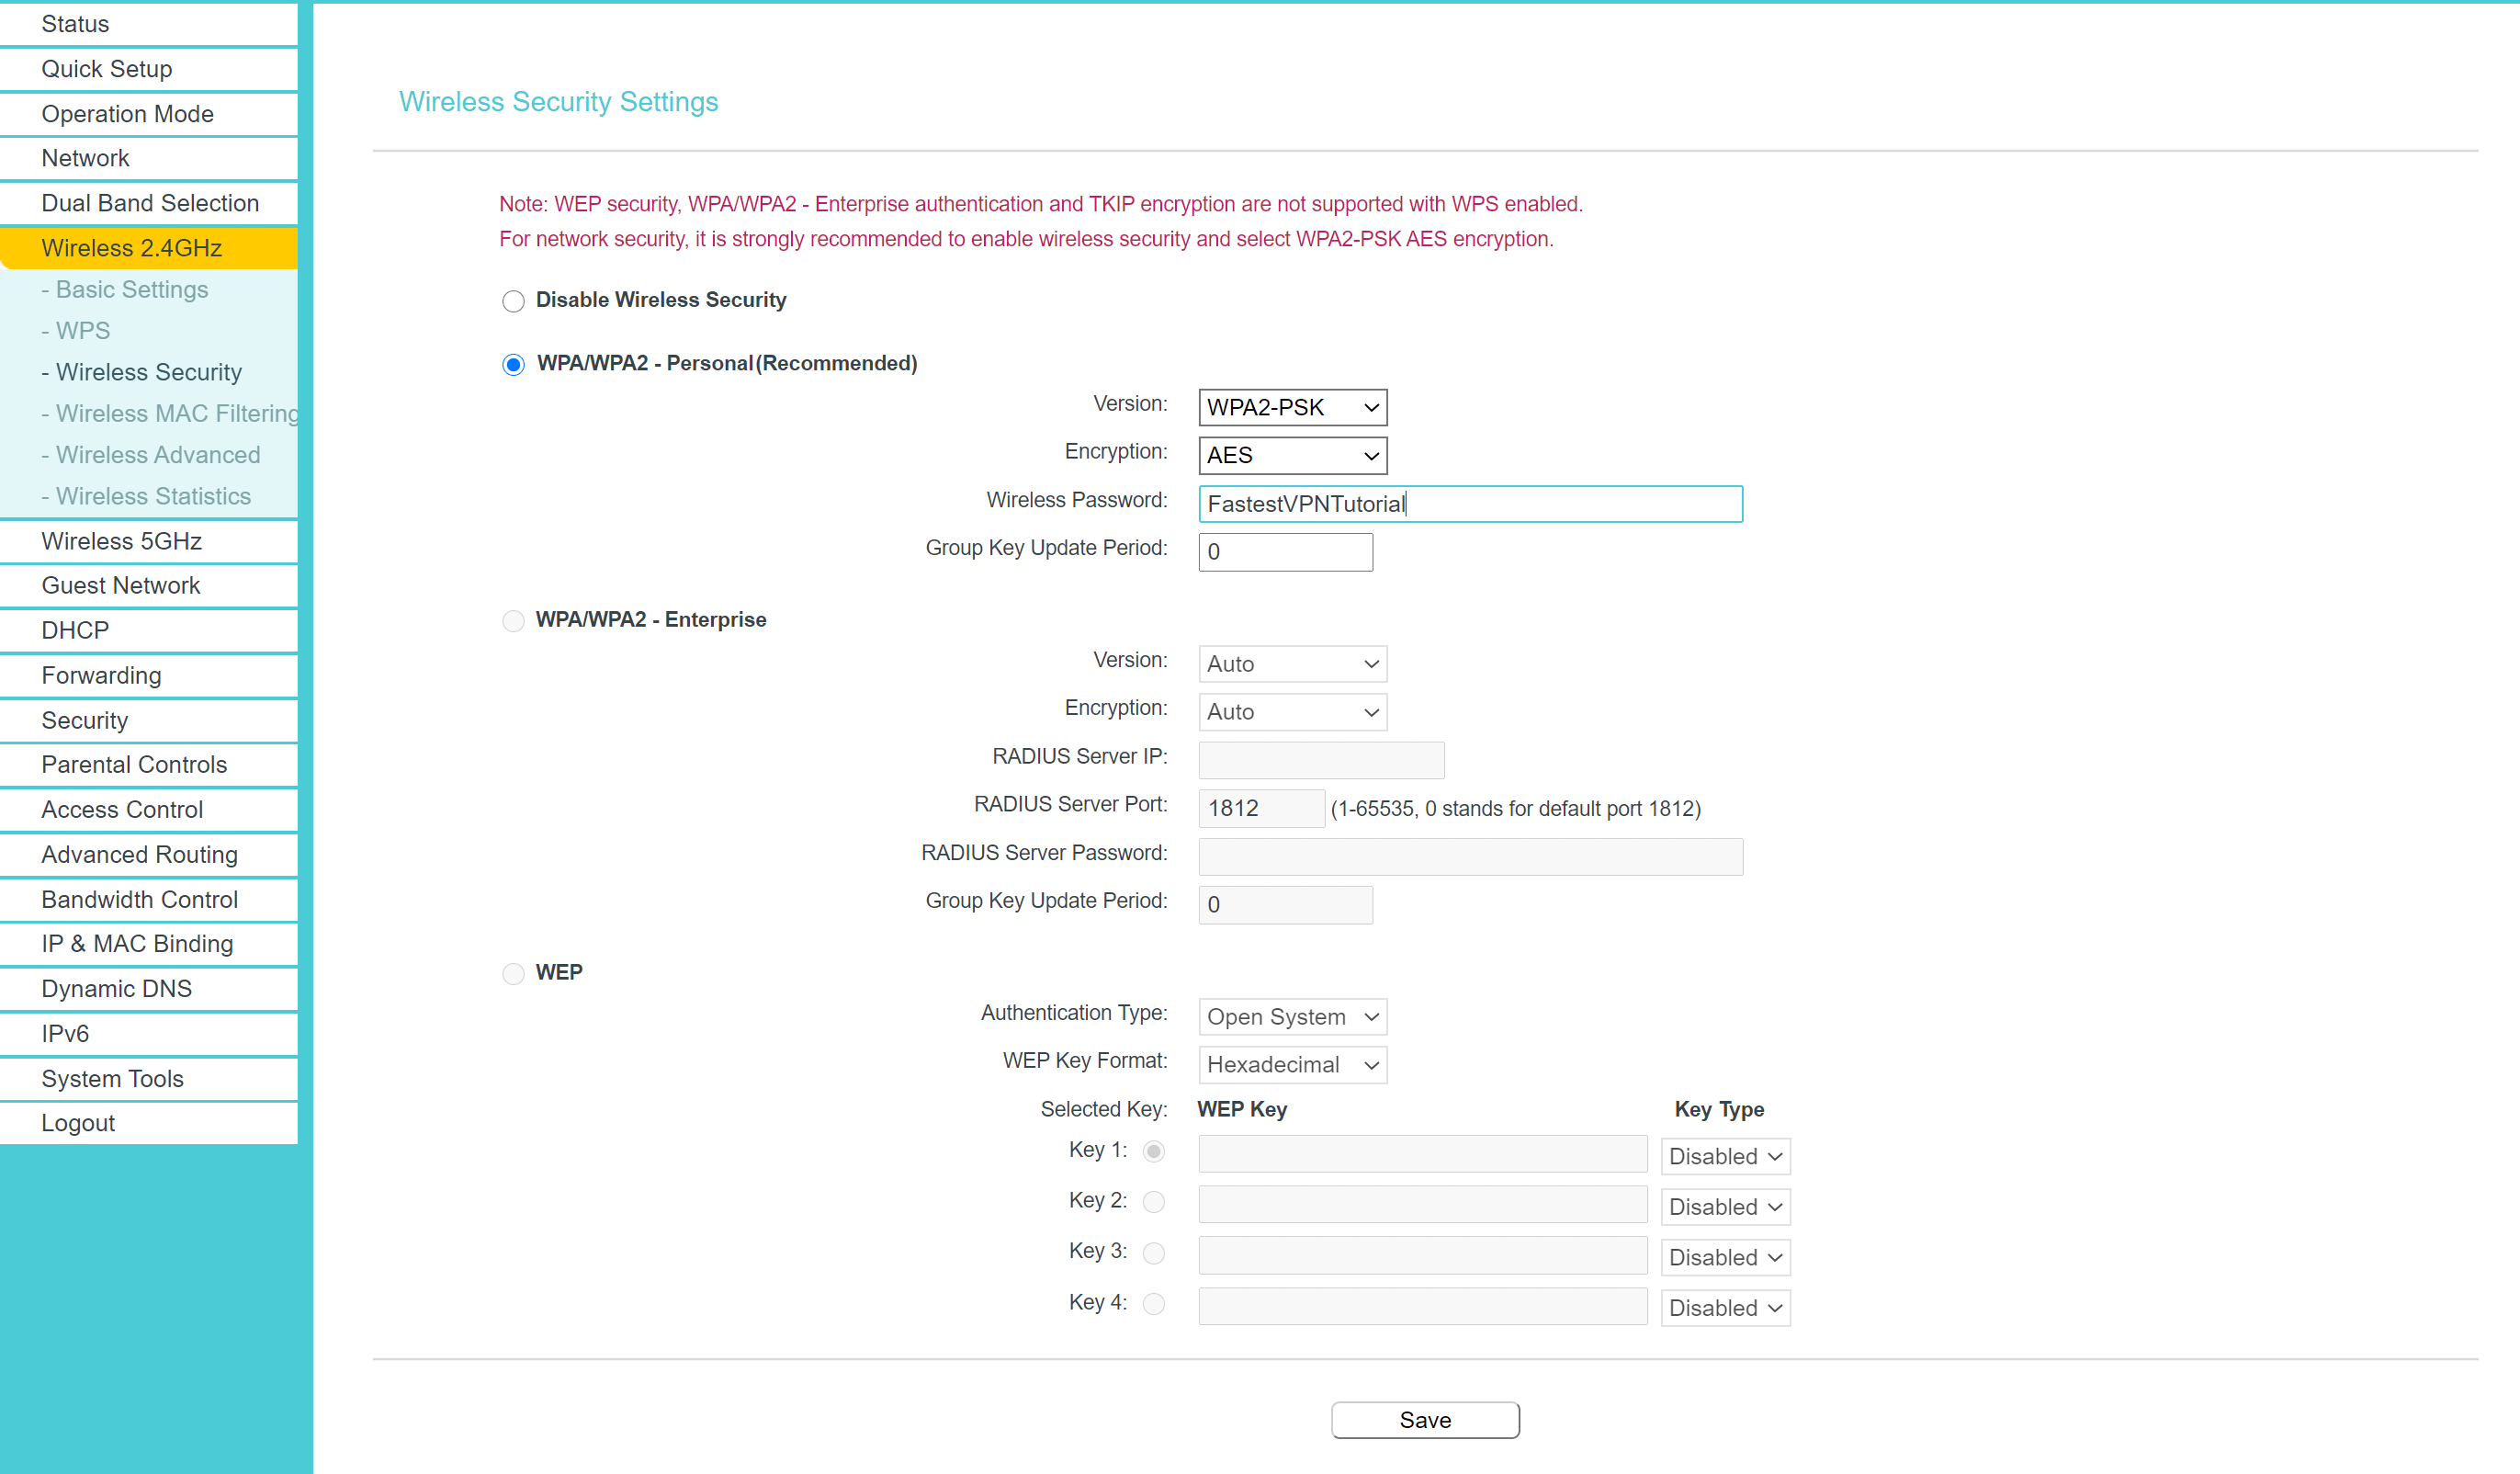2520x1474 pixels.
Task: Navigate to Parental Controls
Action: click(135, 764)
